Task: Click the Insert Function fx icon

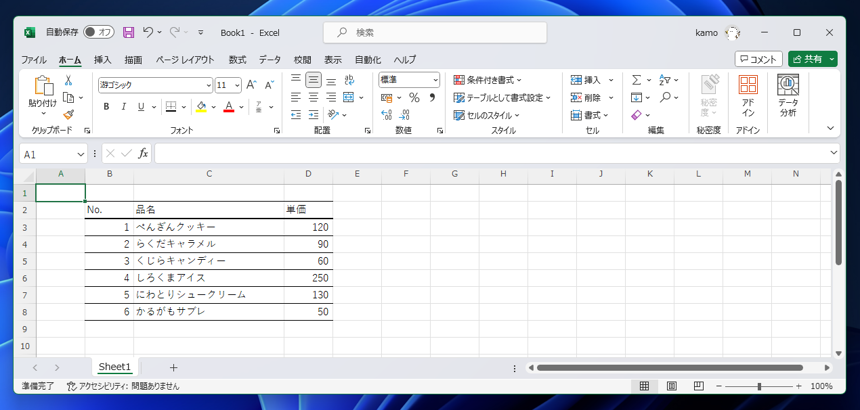Action: (x=143, y=153)
